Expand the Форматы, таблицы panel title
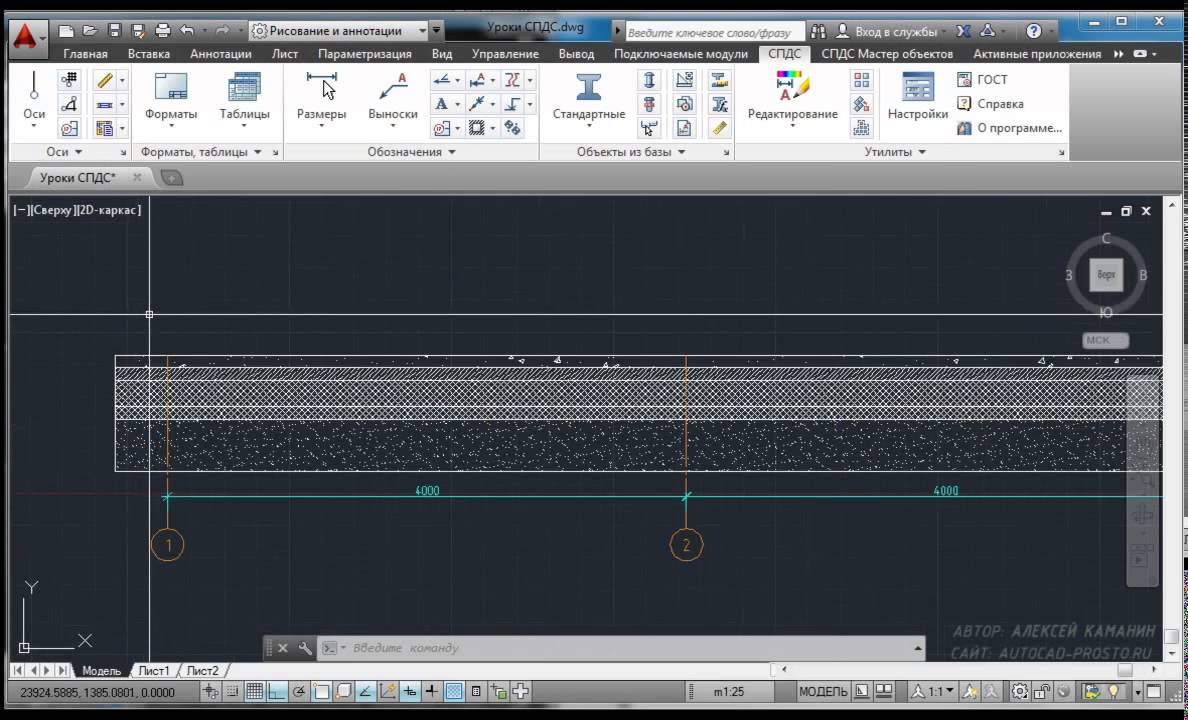The width and height of the screenshot is (1188, 720). (201, 152)
